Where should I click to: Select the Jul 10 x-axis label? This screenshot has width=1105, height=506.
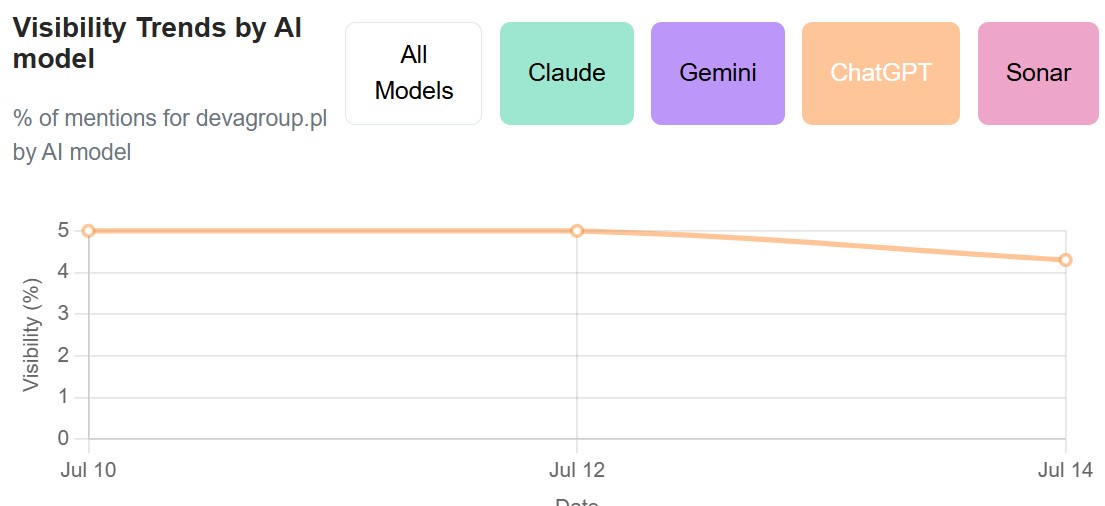pyautogui.click(x=88, y=470)
